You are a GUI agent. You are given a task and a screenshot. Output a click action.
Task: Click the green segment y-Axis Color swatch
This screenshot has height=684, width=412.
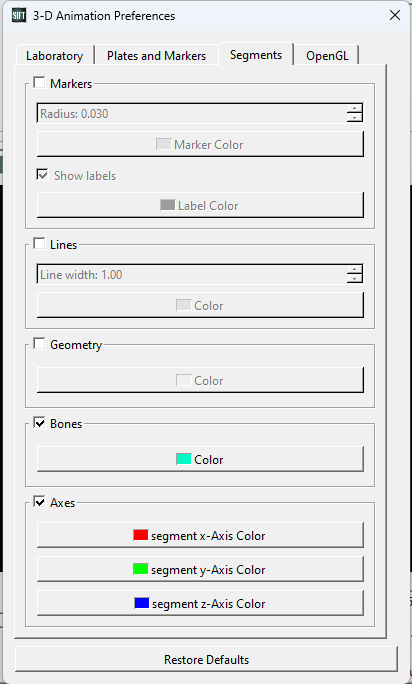pos(141,569)
